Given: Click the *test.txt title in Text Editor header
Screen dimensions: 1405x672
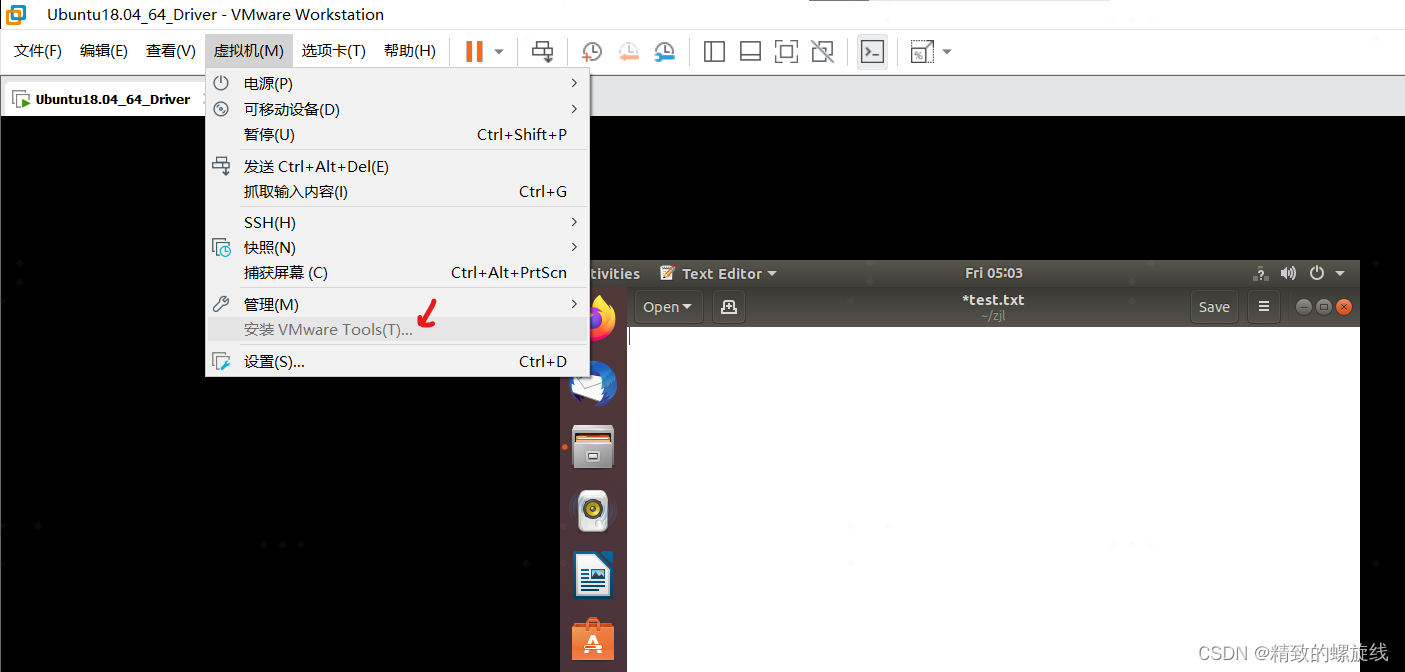Looking at the screenshot, I should click(x=993, y=300).
